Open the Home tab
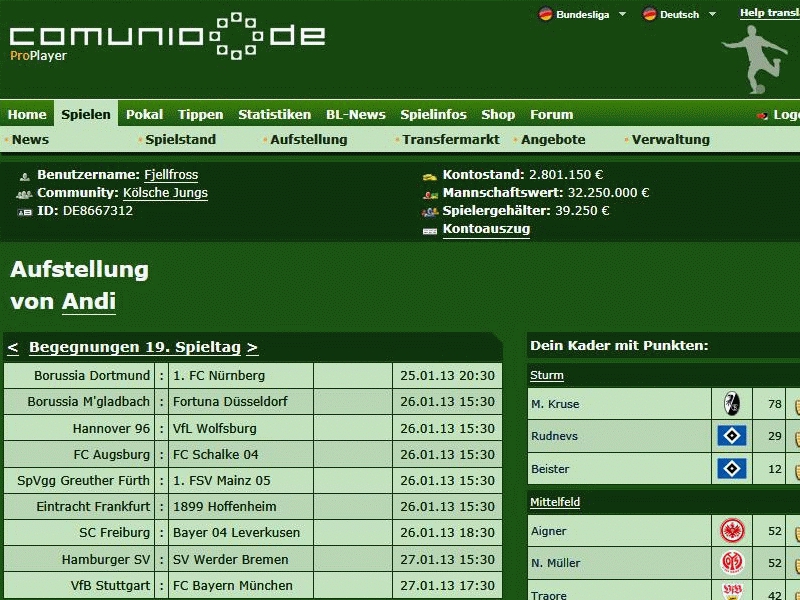Image resolution: width=800 pixels, height=600 pixels. point(27,114)
